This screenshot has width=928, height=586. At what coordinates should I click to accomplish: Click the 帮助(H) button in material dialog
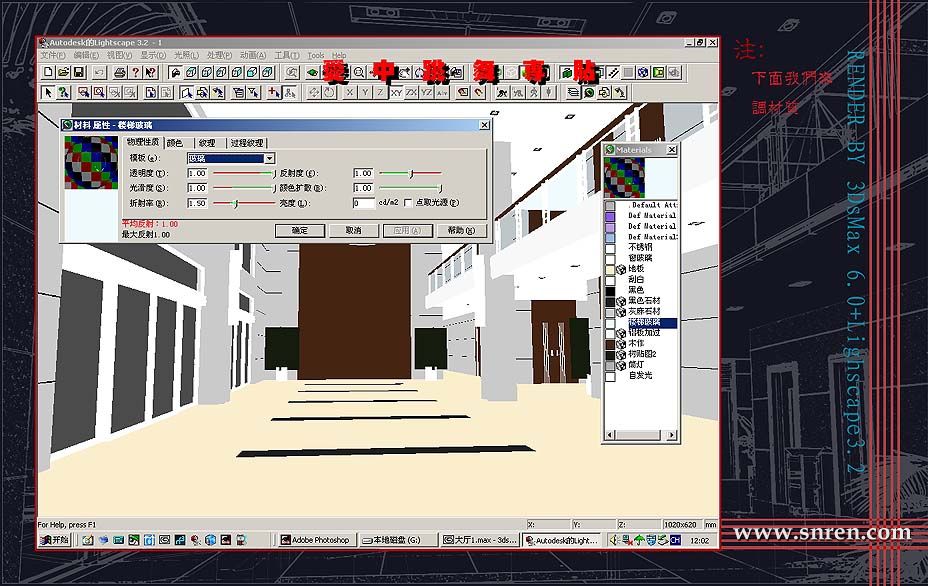pos(462,230)
